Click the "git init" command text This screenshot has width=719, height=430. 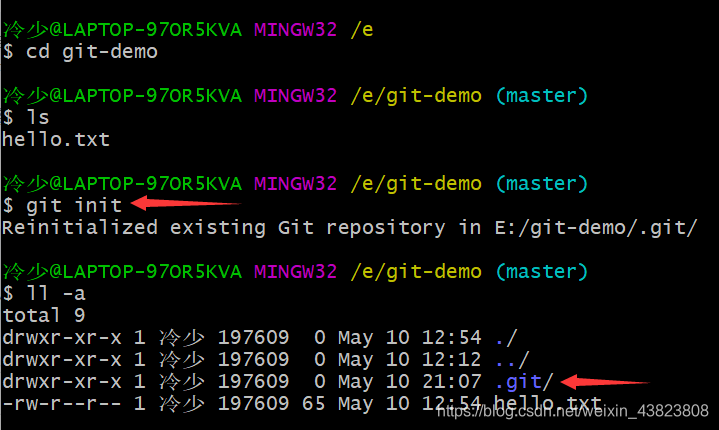[74, 205]
